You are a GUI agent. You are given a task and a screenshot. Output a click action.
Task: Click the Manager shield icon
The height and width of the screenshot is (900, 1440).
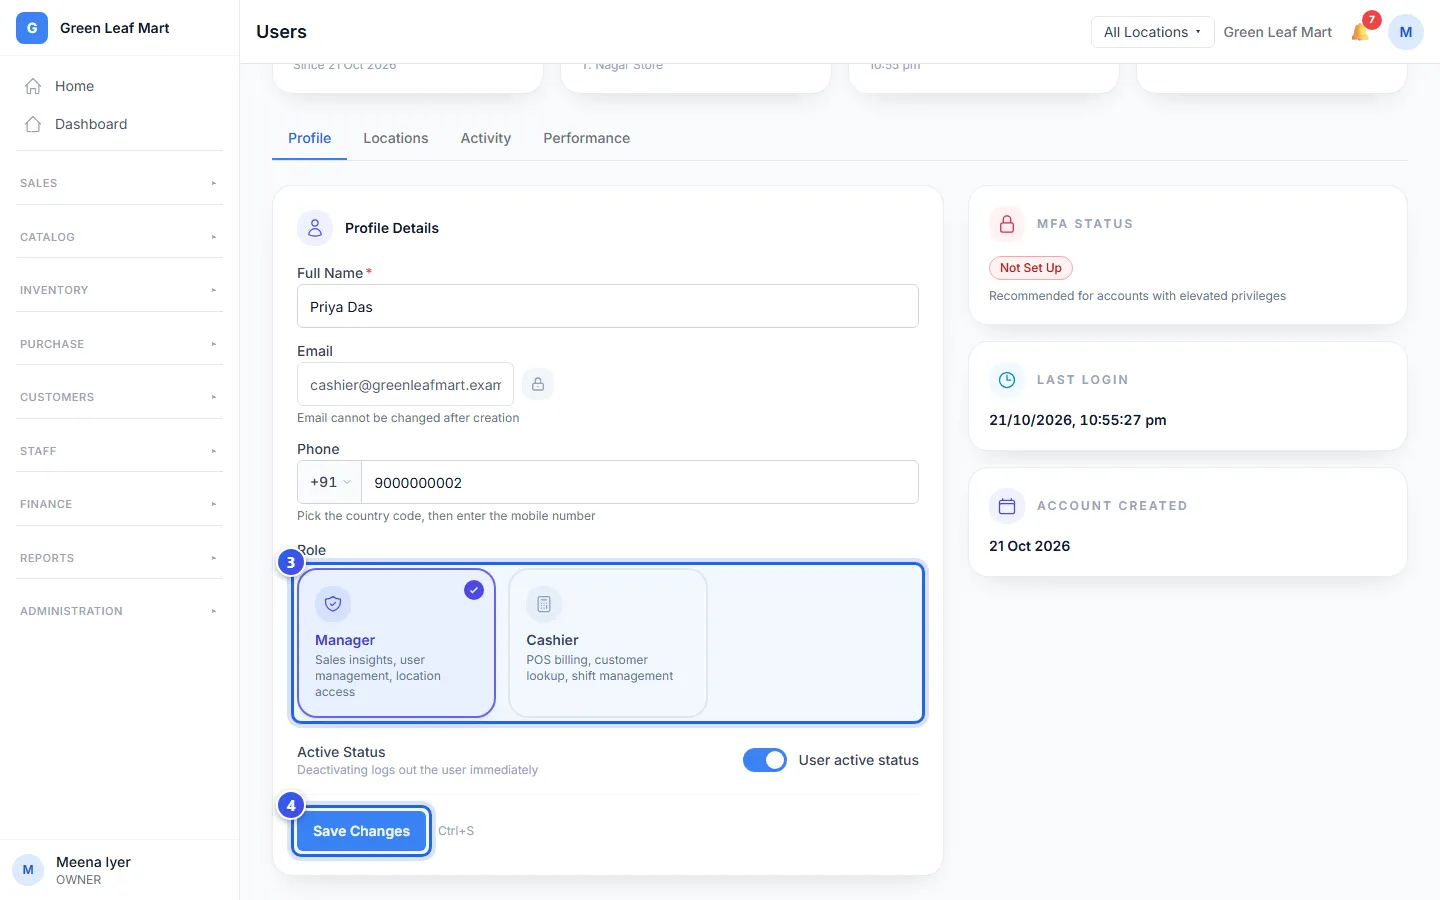[333, 604]
